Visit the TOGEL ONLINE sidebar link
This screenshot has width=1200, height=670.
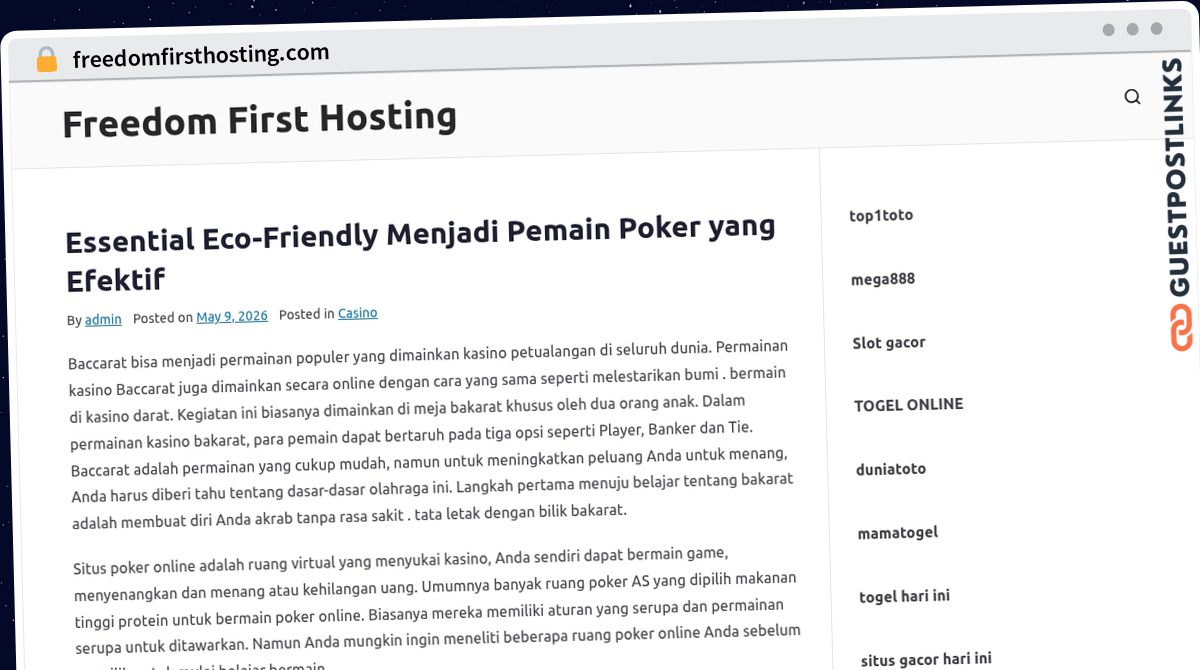click(909, 405)
